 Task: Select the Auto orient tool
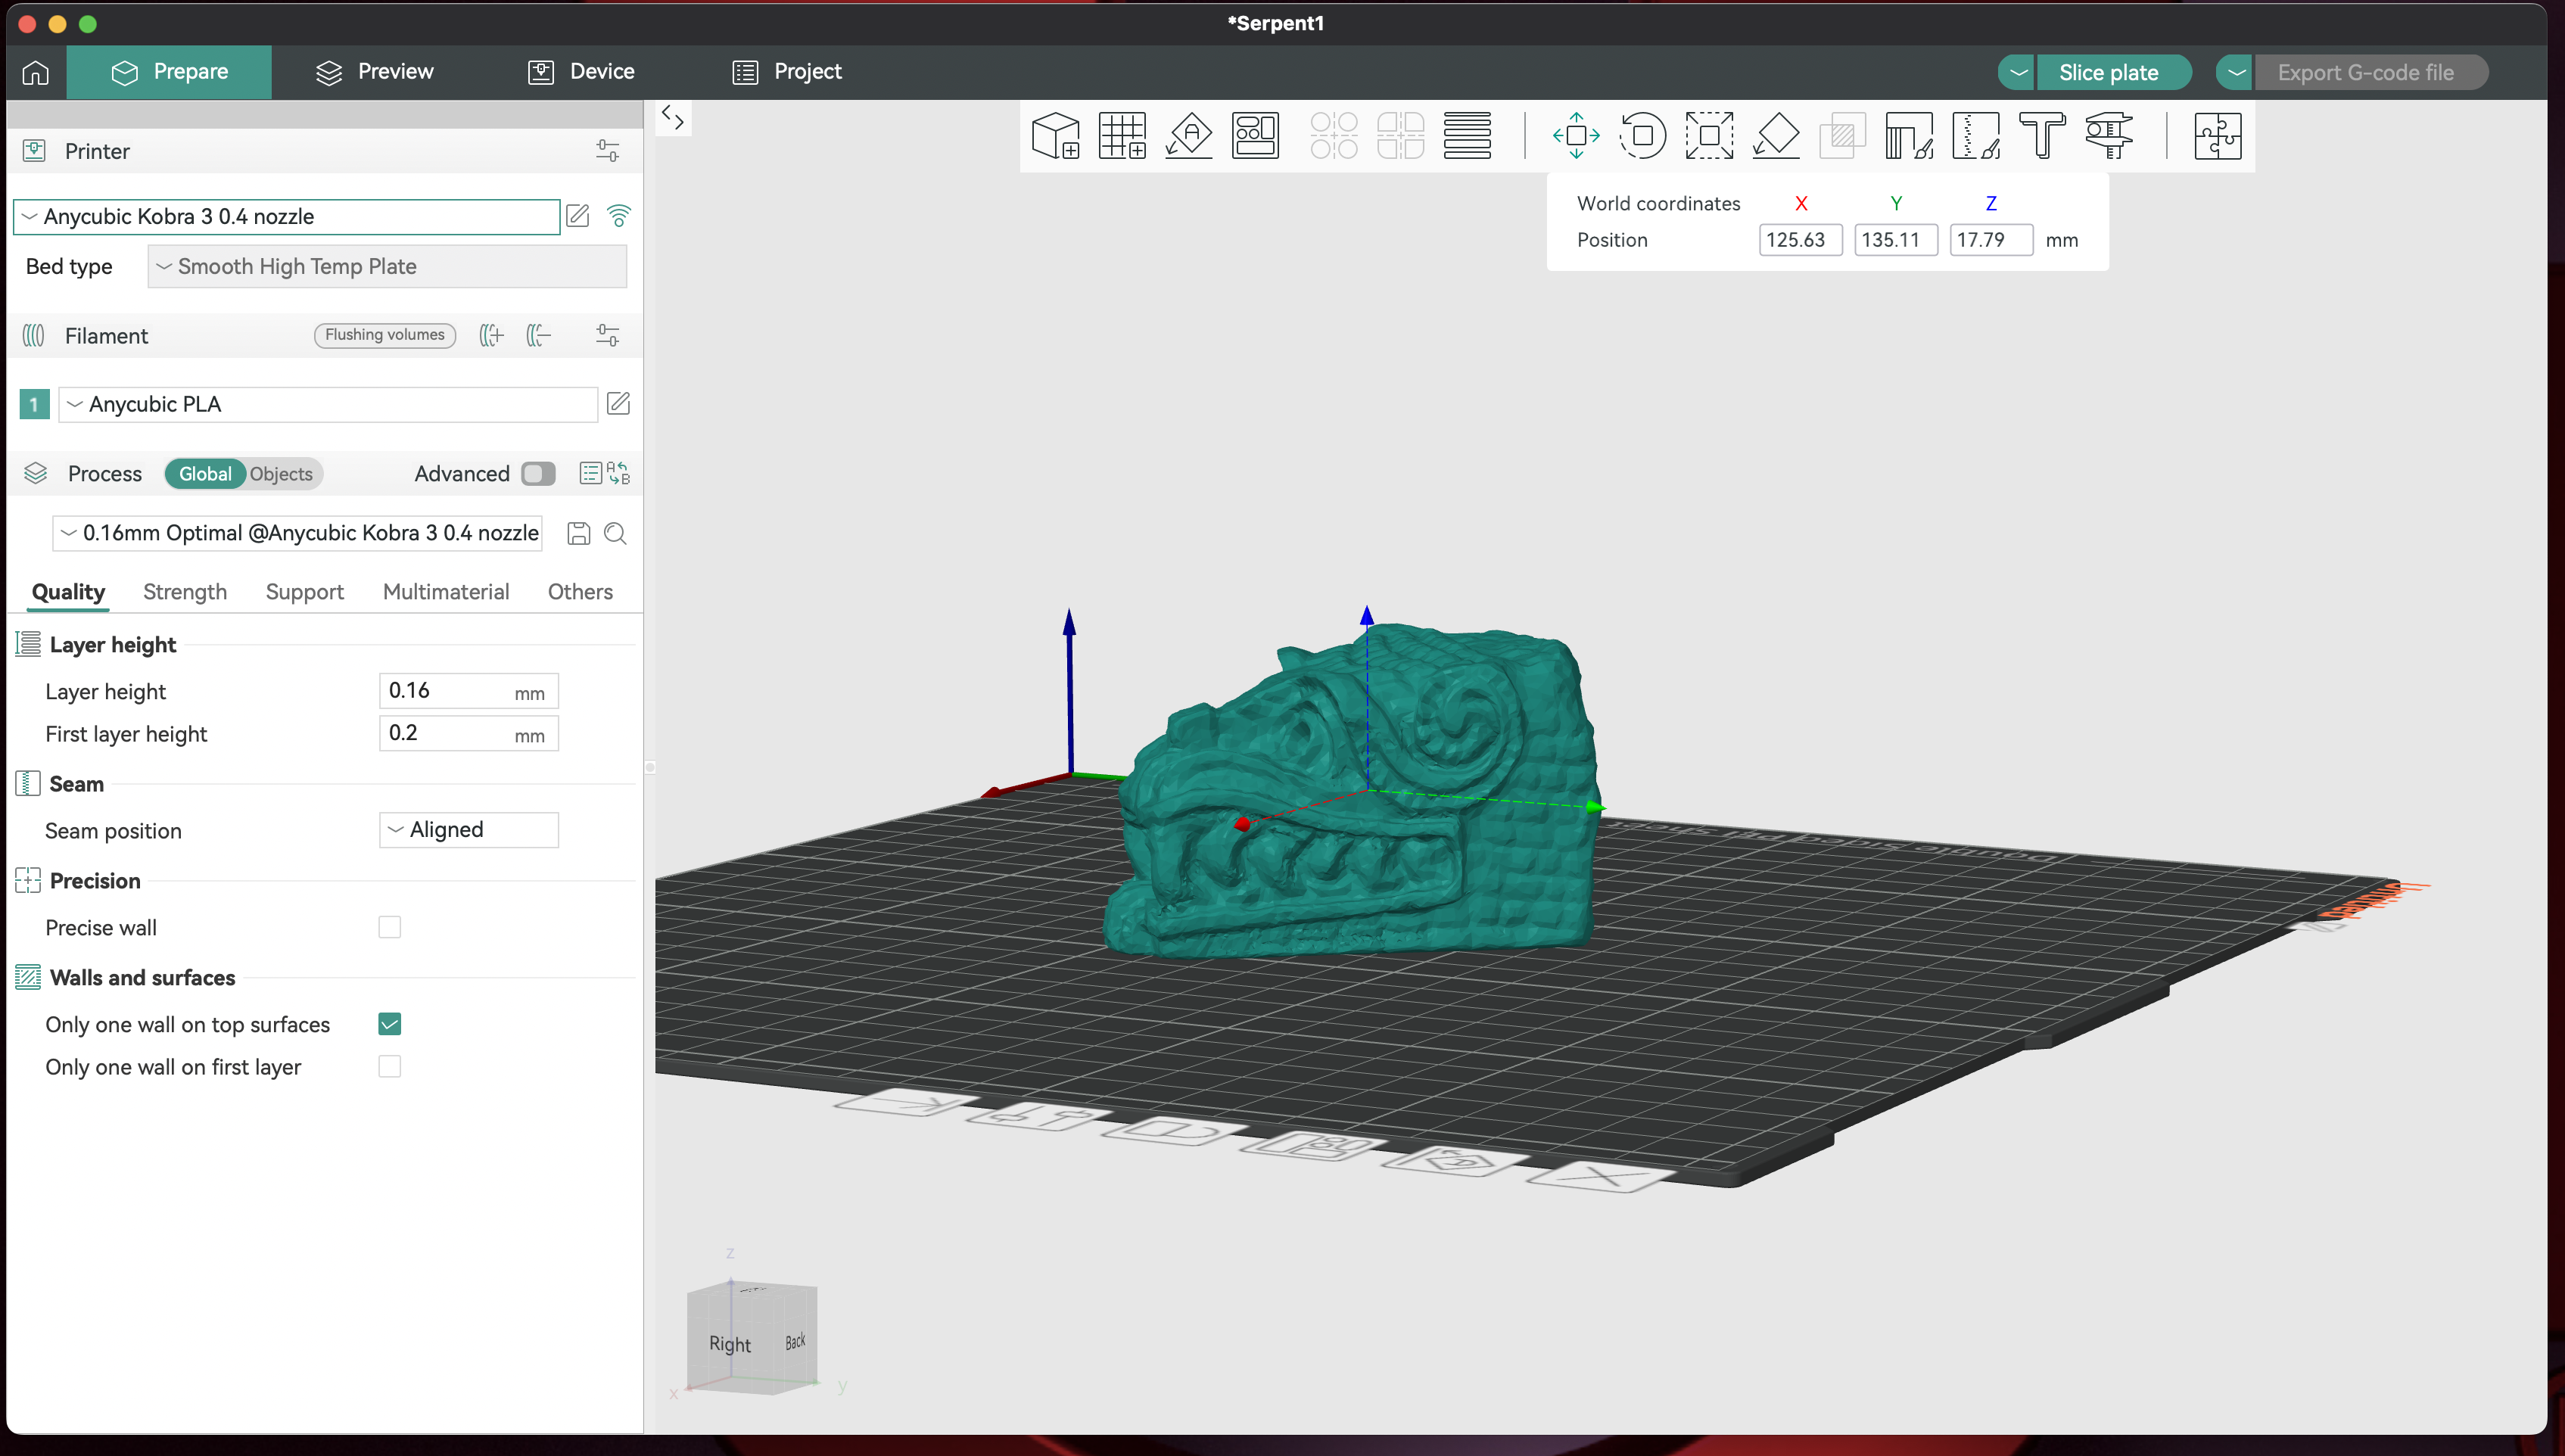(1188, 136)
